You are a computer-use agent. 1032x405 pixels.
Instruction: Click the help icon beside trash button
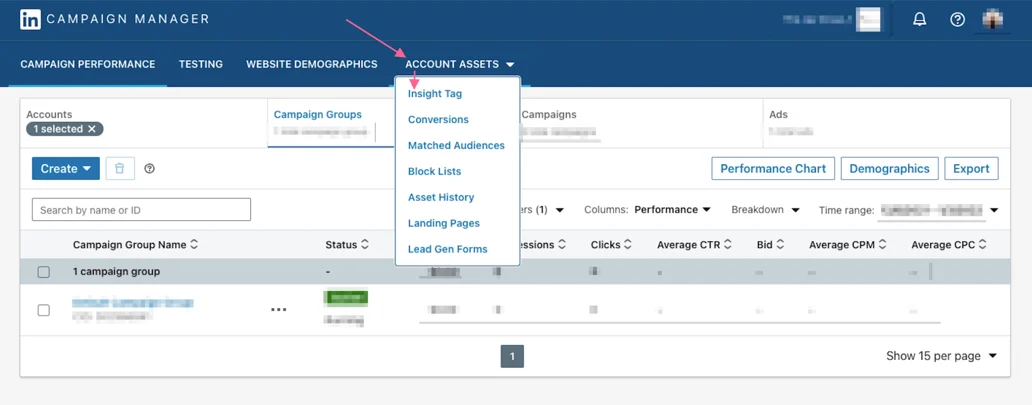(149, 169)
